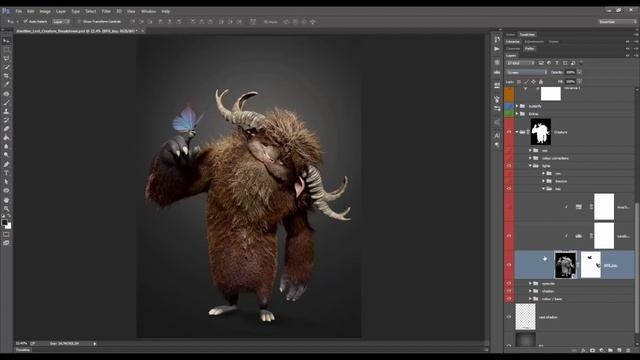Add layer style fx button

(583, 350)
